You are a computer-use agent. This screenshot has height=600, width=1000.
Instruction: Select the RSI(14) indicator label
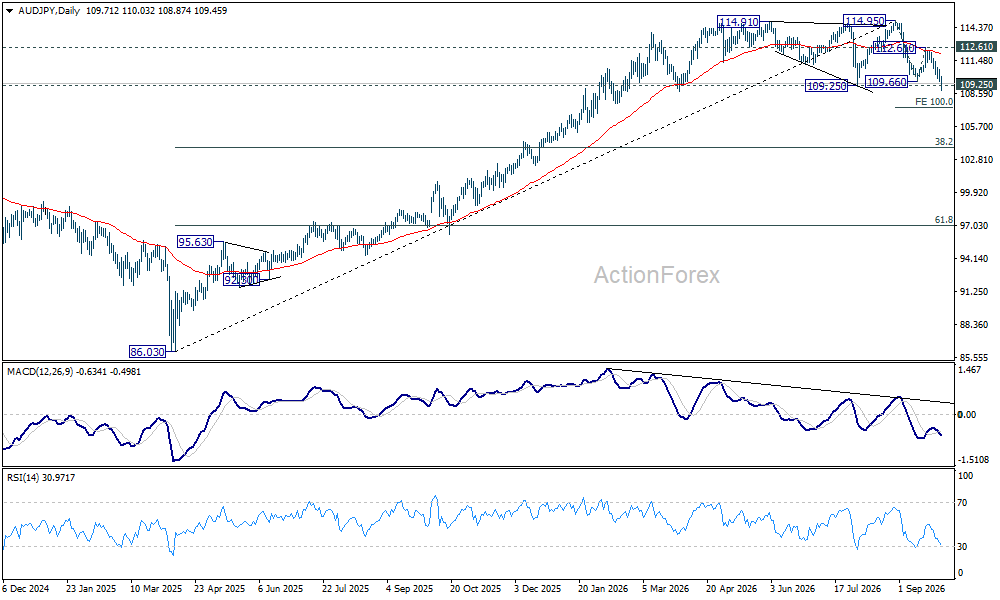point(25,477)
